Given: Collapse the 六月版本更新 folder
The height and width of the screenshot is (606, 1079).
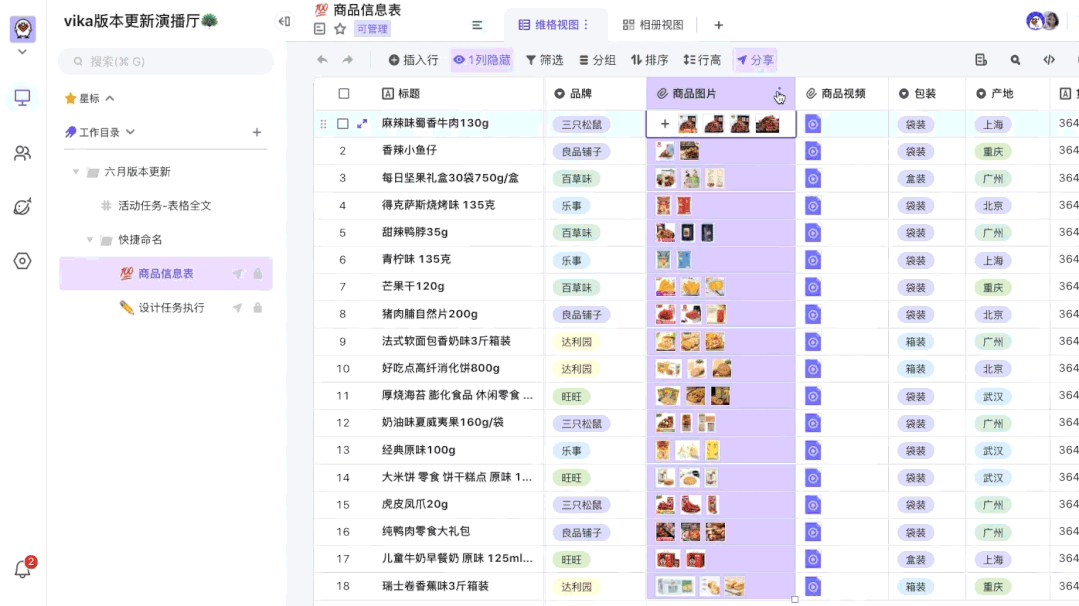Looking at the screenshot, I should 76,171.
